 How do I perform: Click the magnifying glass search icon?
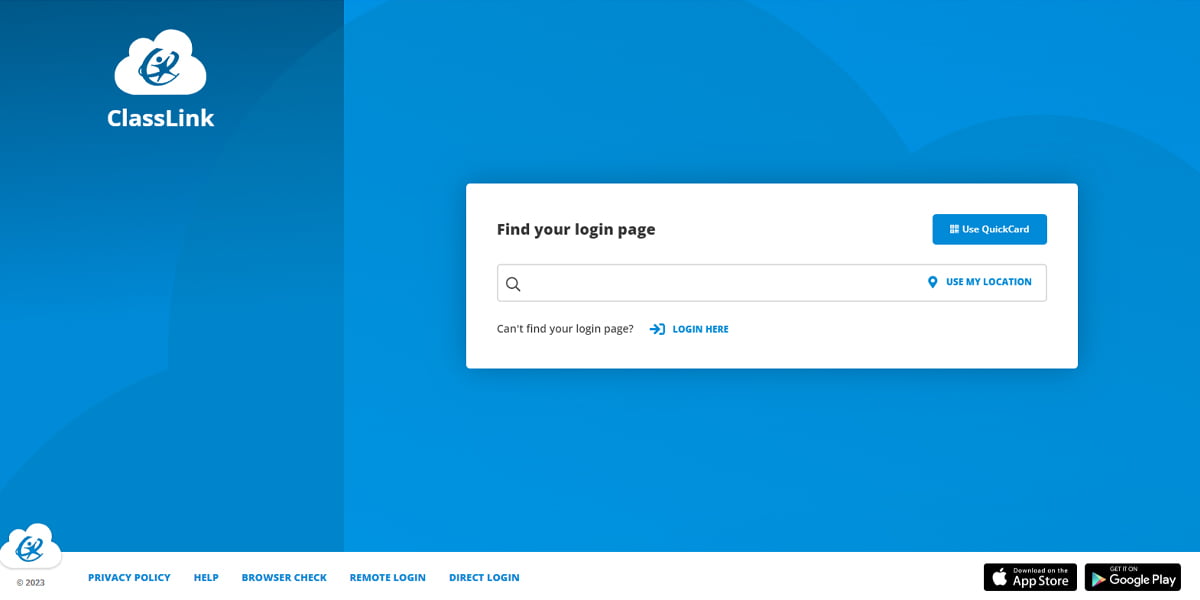513,284
